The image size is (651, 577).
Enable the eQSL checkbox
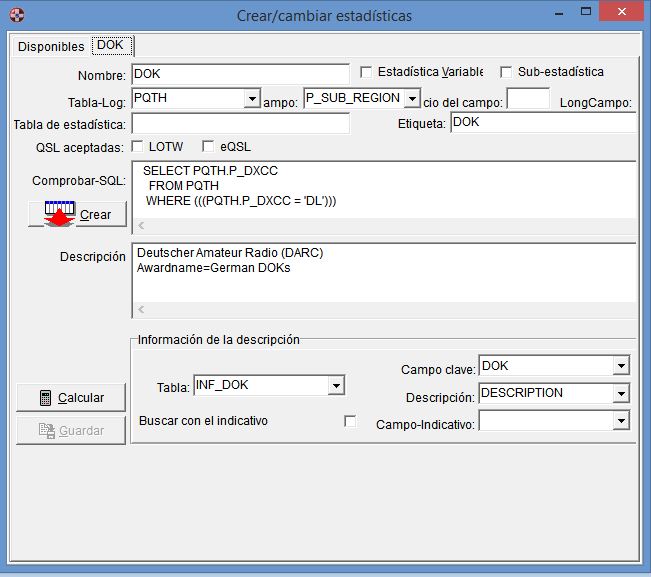coord(209,146)
